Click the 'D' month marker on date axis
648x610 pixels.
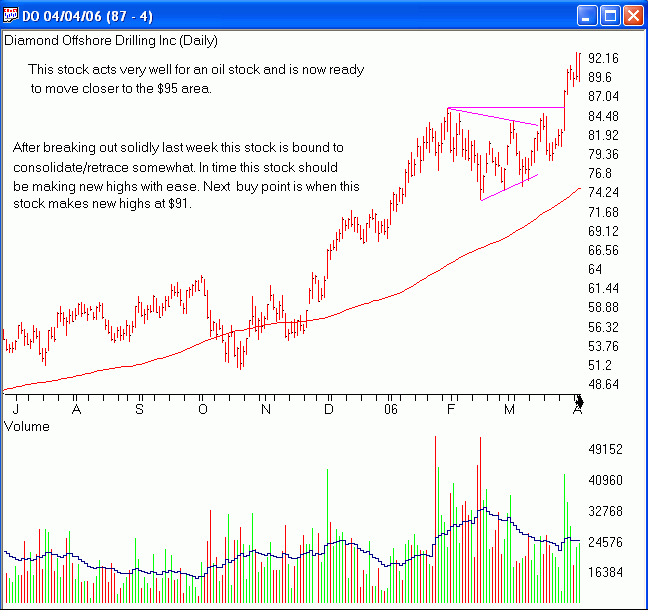(x=329, y=409)
